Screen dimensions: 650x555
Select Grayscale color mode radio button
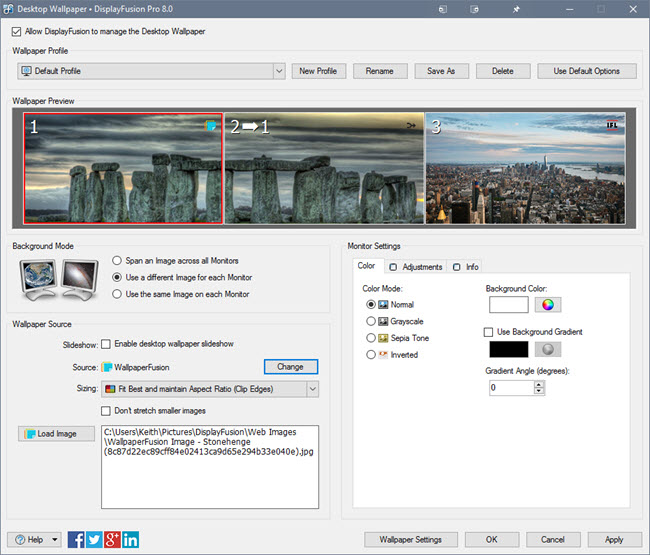pos(371,321)
